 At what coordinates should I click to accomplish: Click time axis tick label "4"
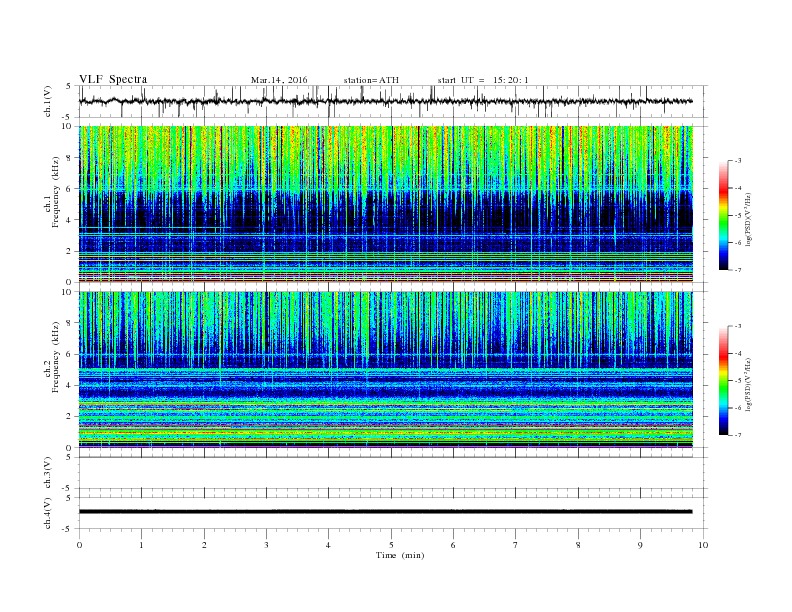pos(328,545)
